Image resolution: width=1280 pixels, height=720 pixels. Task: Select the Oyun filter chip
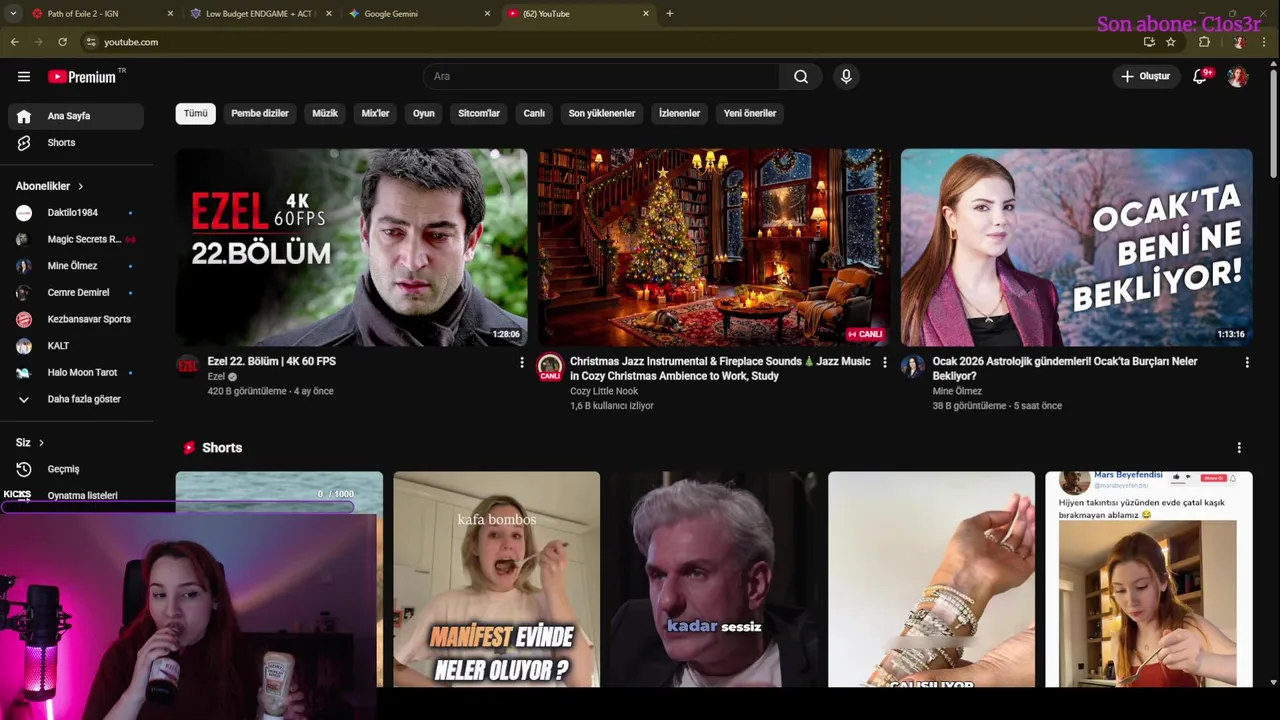pos(424,113)
